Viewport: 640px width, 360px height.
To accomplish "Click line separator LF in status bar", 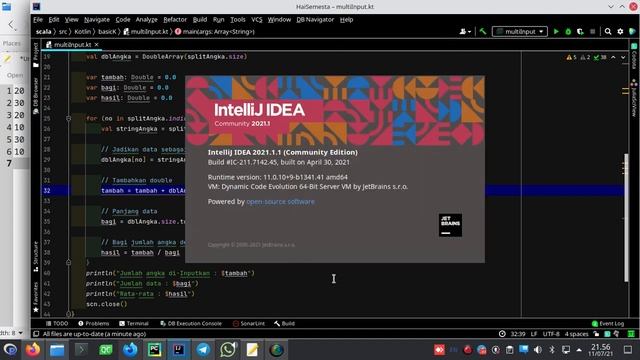I will point(534,334).
